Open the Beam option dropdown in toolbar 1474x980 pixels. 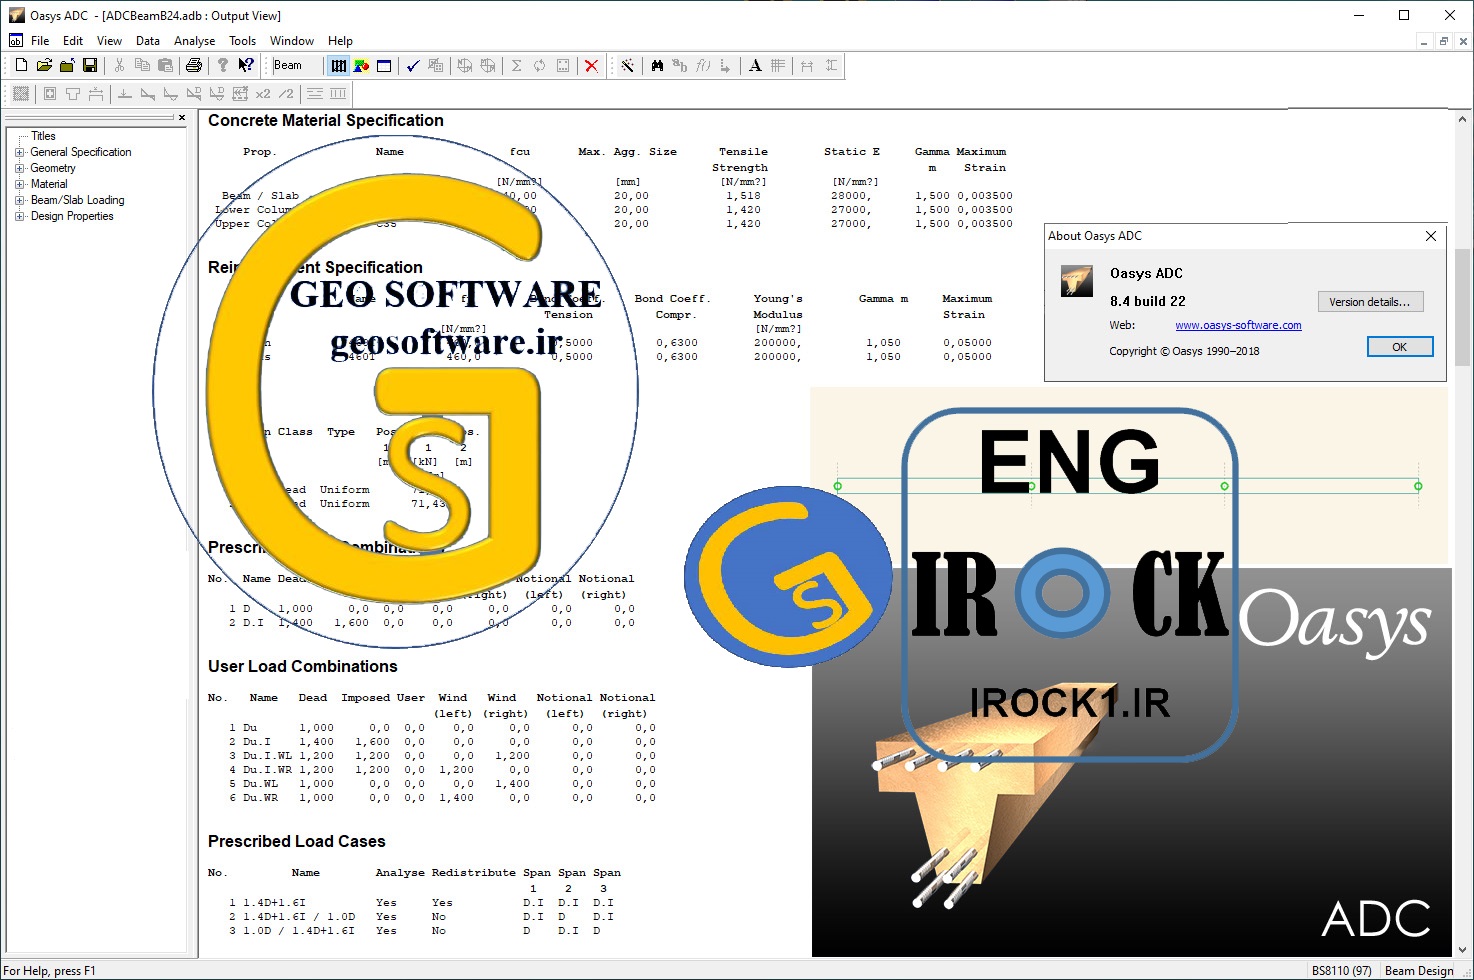pos(297,65)
